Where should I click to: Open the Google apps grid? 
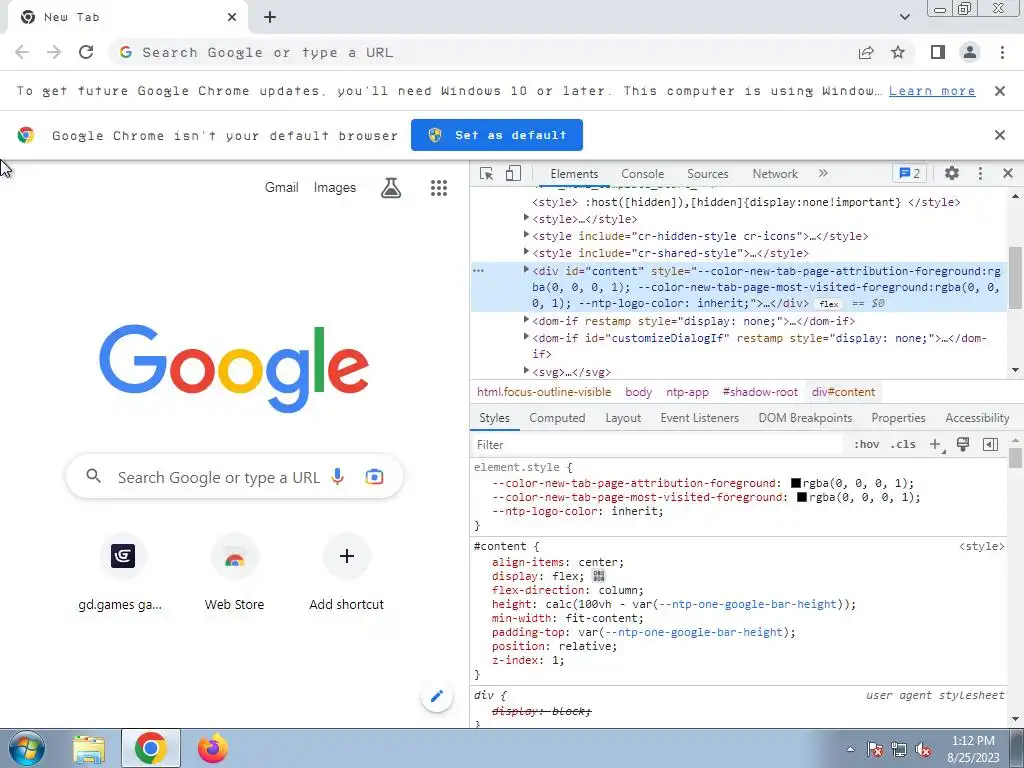439,188
